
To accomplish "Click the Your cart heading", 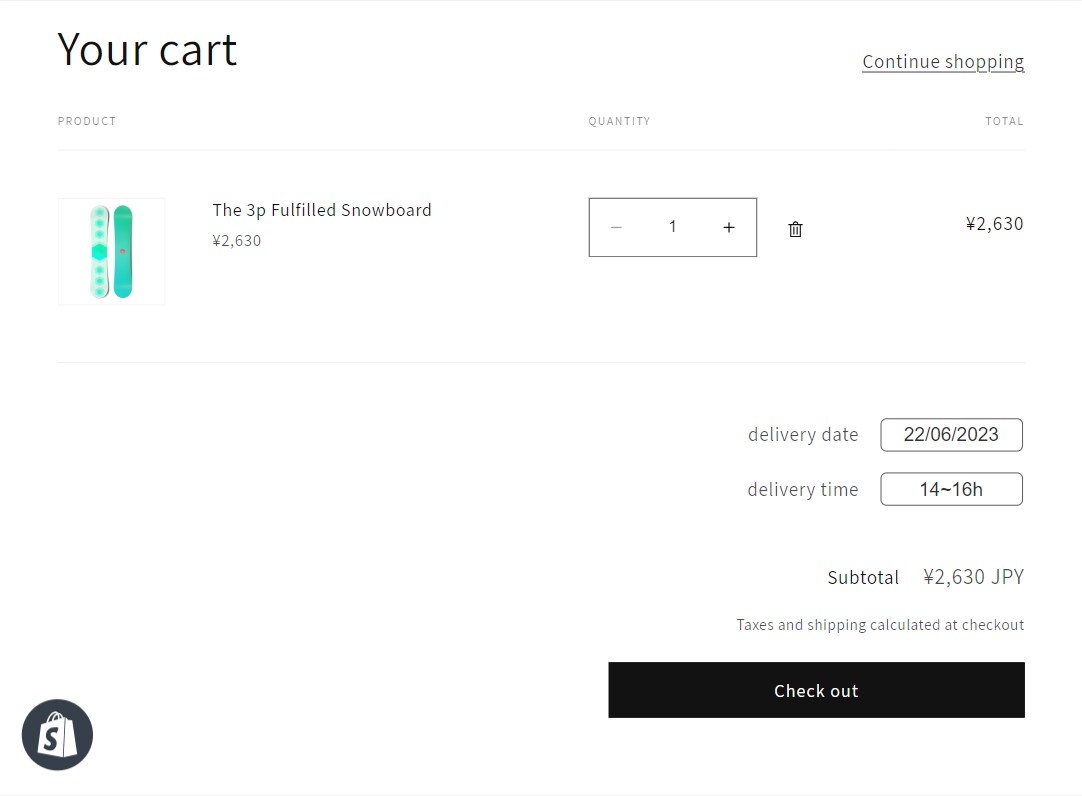I will pyautogui.click(x=147, y=50).
